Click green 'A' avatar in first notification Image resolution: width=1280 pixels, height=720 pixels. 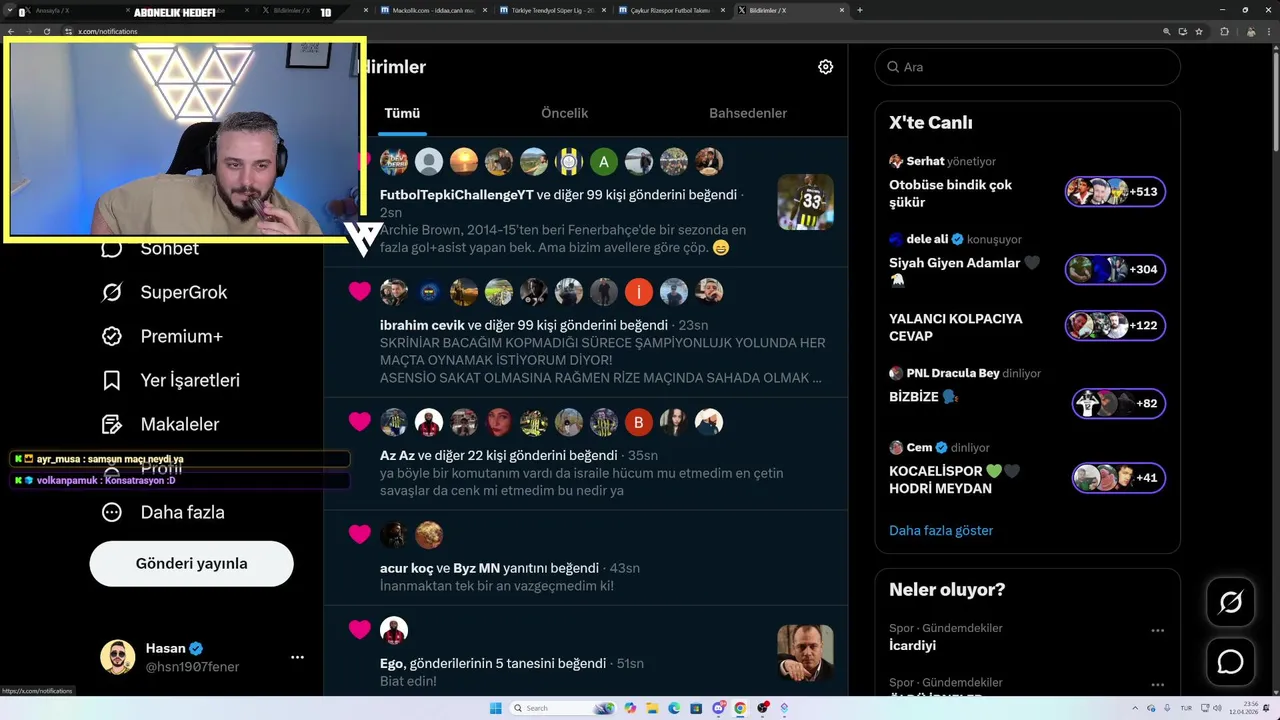pos(604,162)
